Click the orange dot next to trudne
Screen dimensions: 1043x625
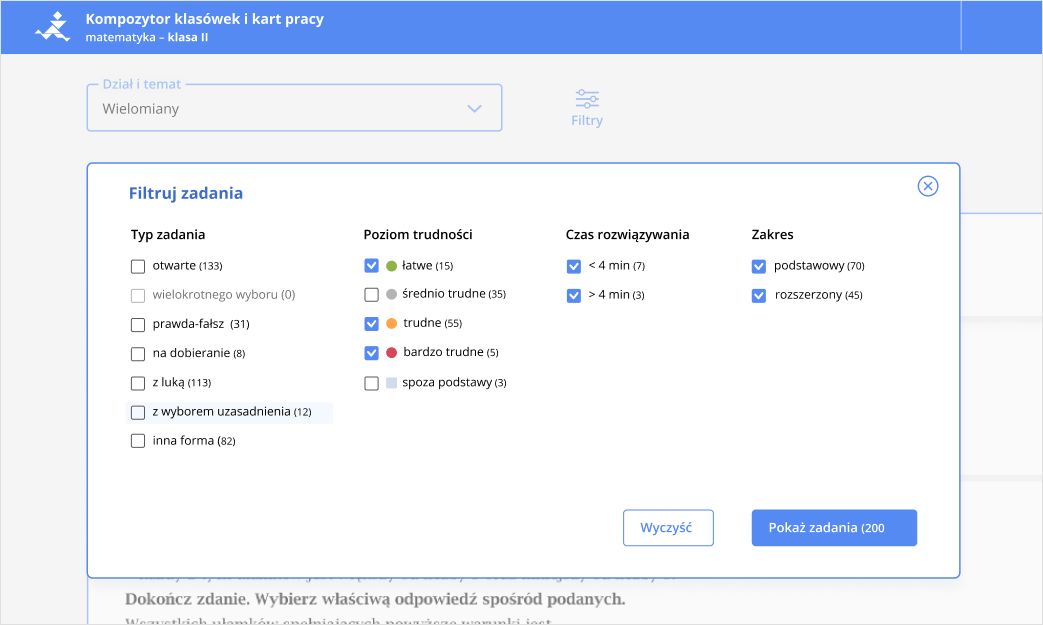pyautogui.click(x=391, y=323)
